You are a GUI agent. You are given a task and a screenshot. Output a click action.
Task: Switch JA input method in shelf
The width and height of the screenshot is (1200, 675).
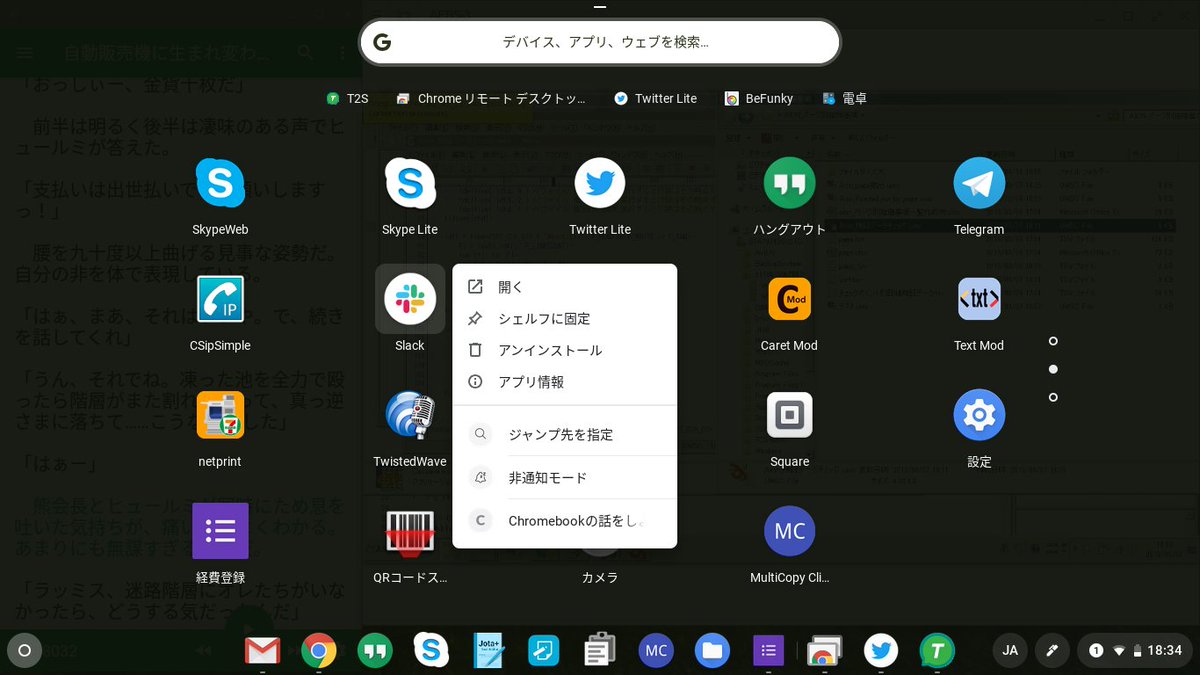(1010, 650)
